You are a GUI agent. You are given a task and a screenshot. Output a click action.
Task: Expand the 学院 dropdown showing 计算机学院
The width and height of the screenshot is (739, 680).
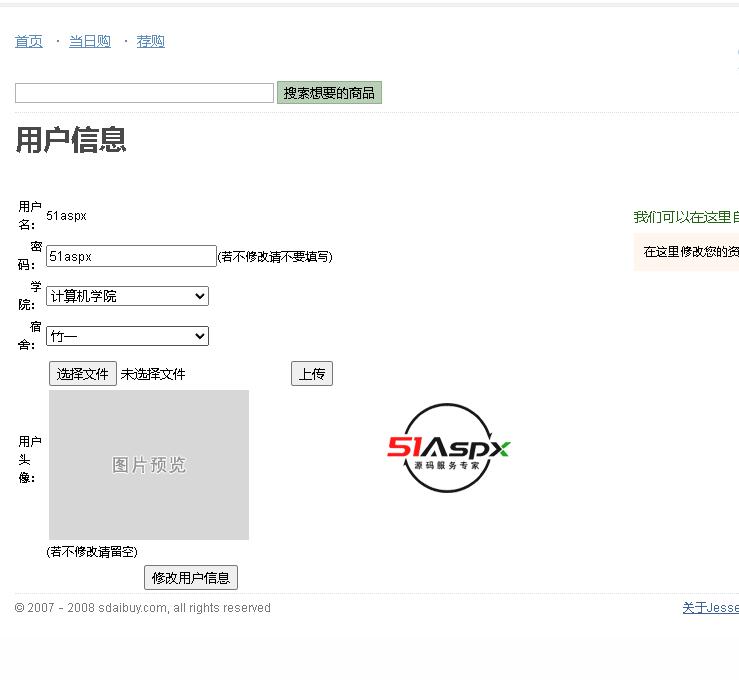tap(127, 296)
